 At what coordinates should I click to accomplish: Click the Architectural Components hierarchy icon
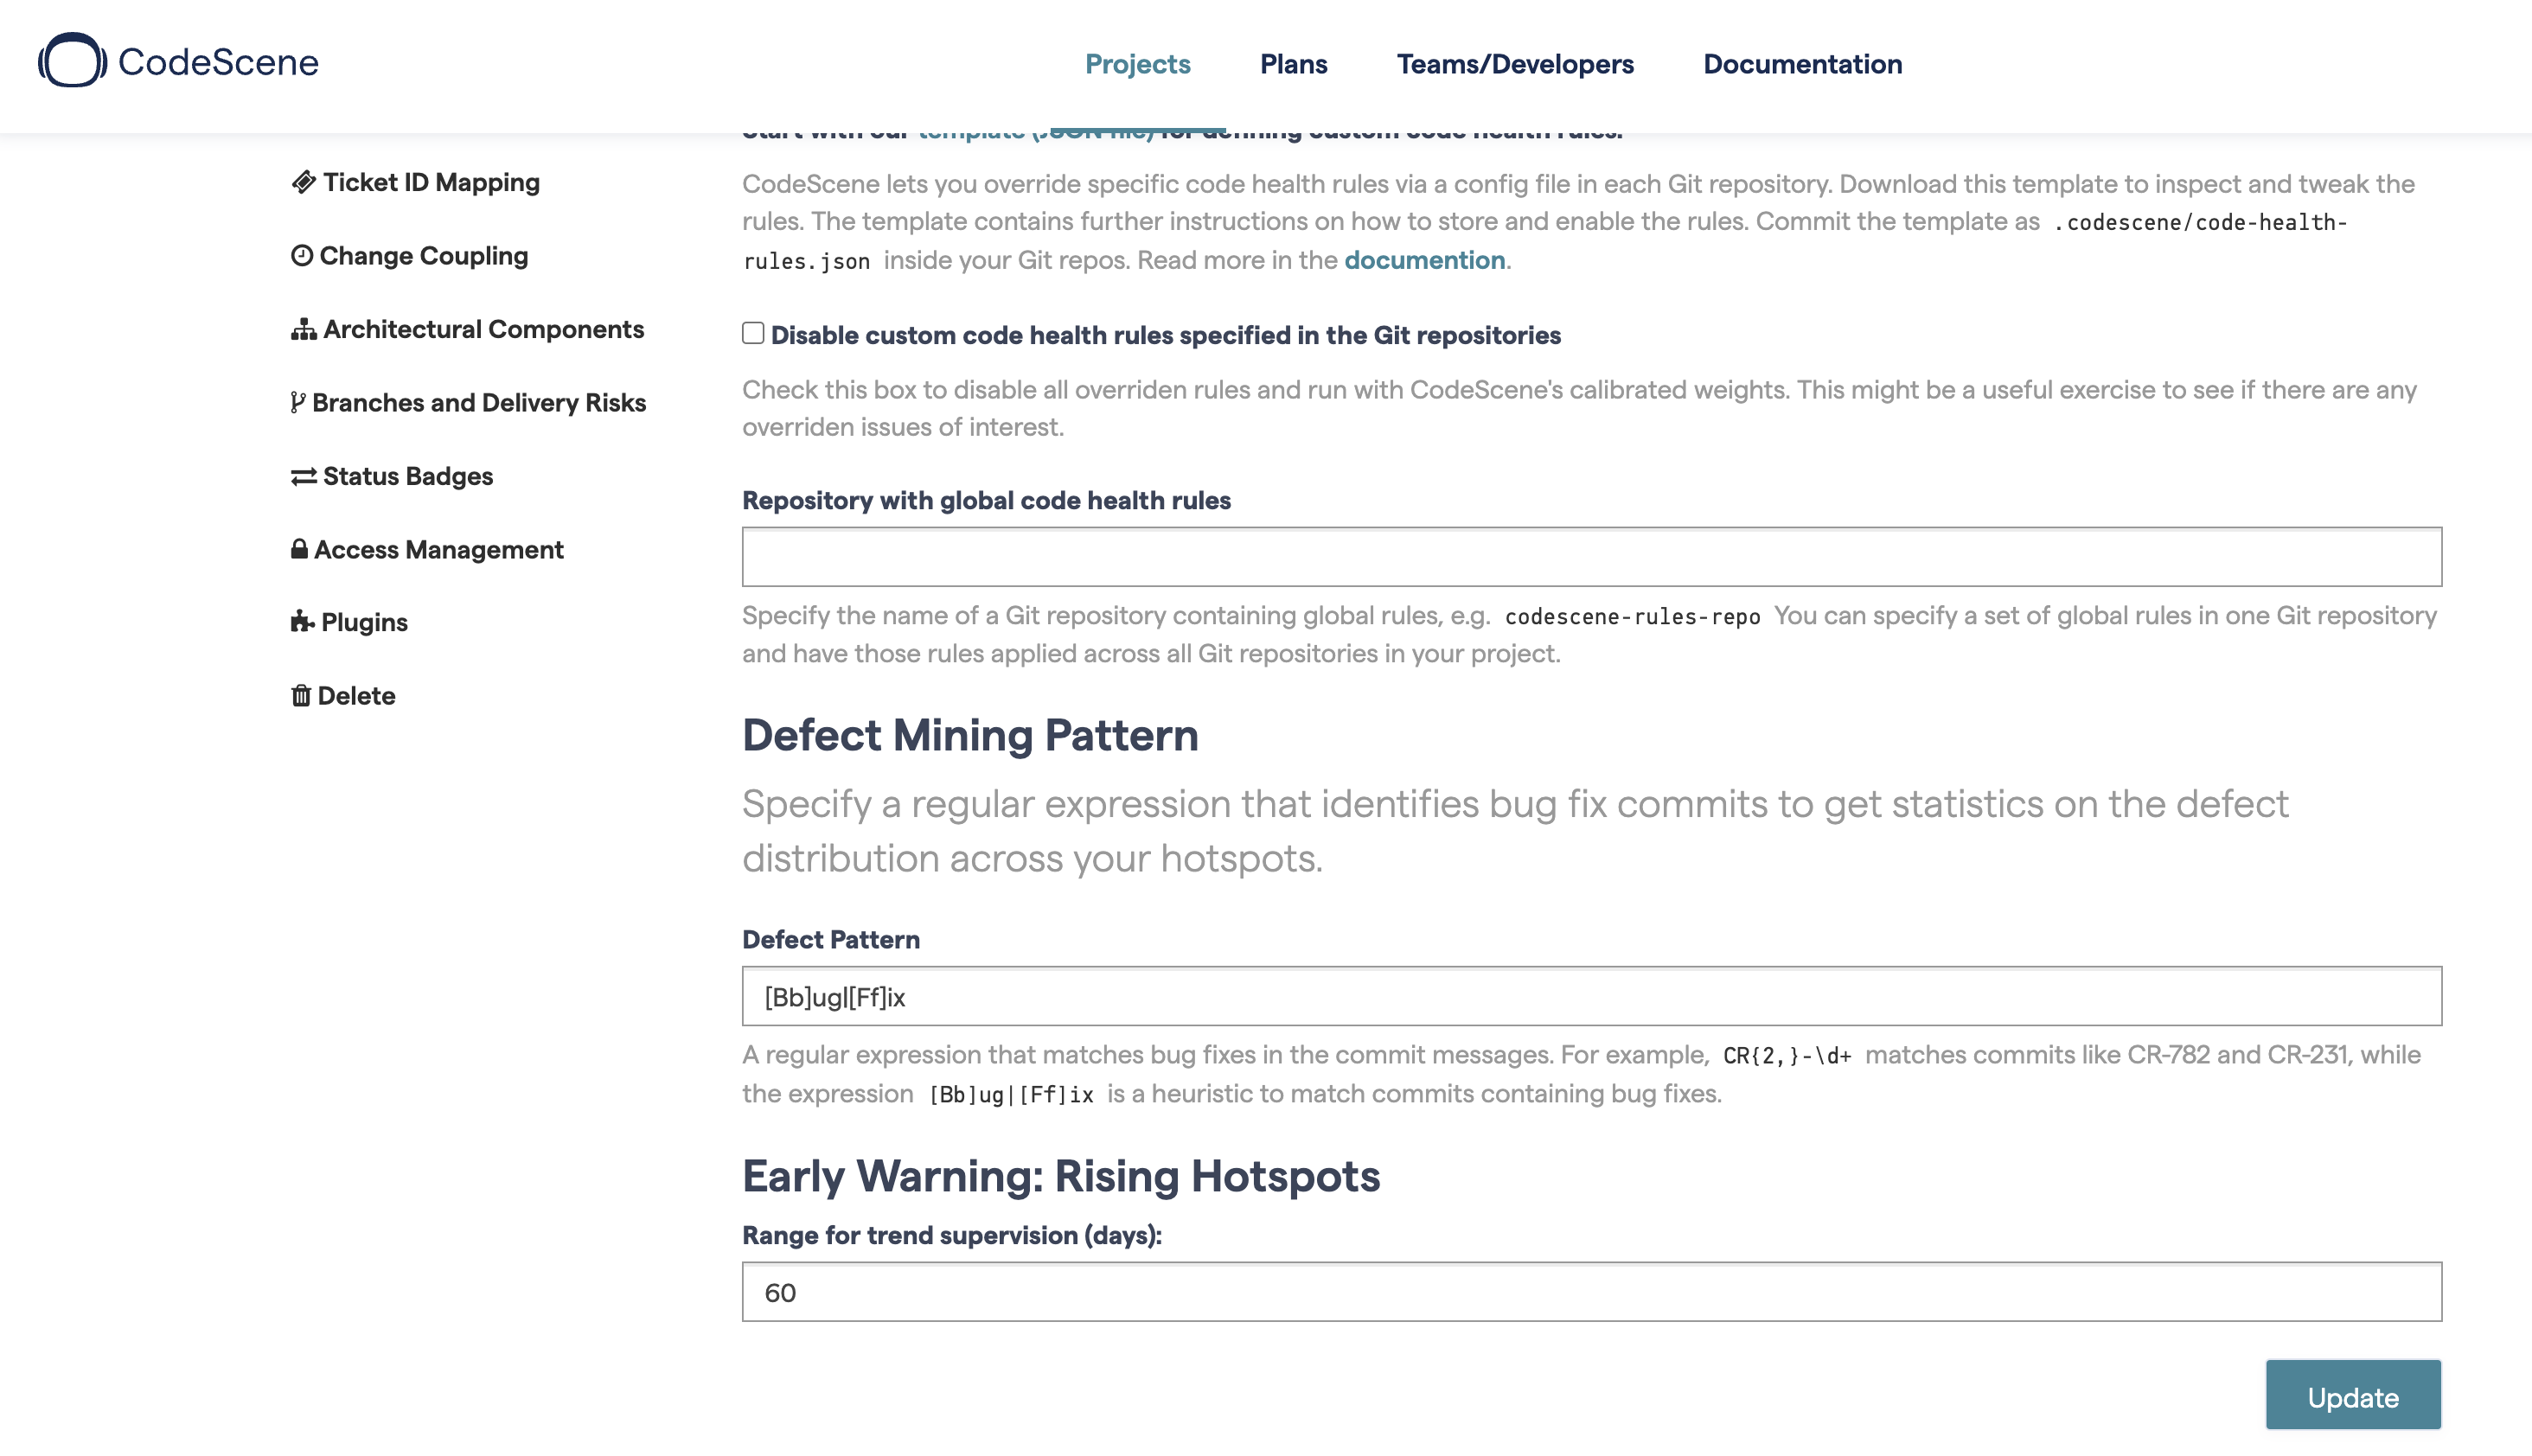[305, 328]
